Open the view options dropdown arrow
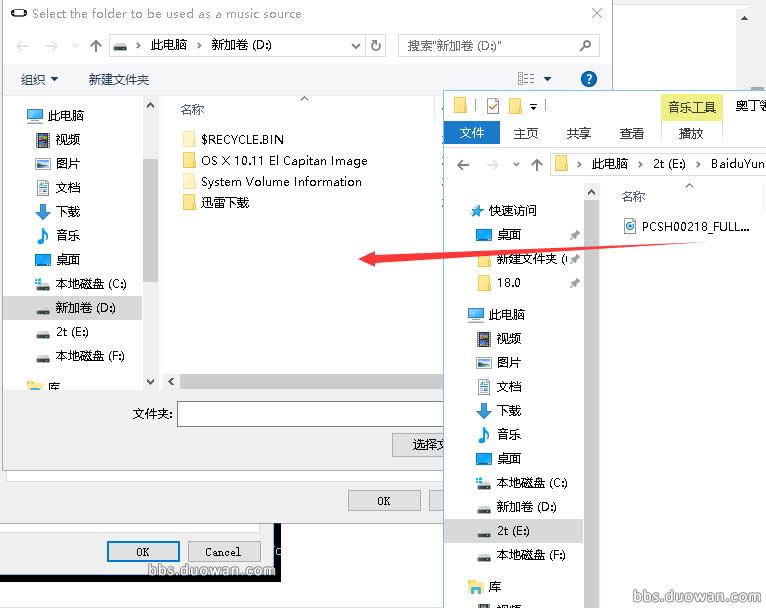This screenshot has width=766, height=608. point(547,79)
